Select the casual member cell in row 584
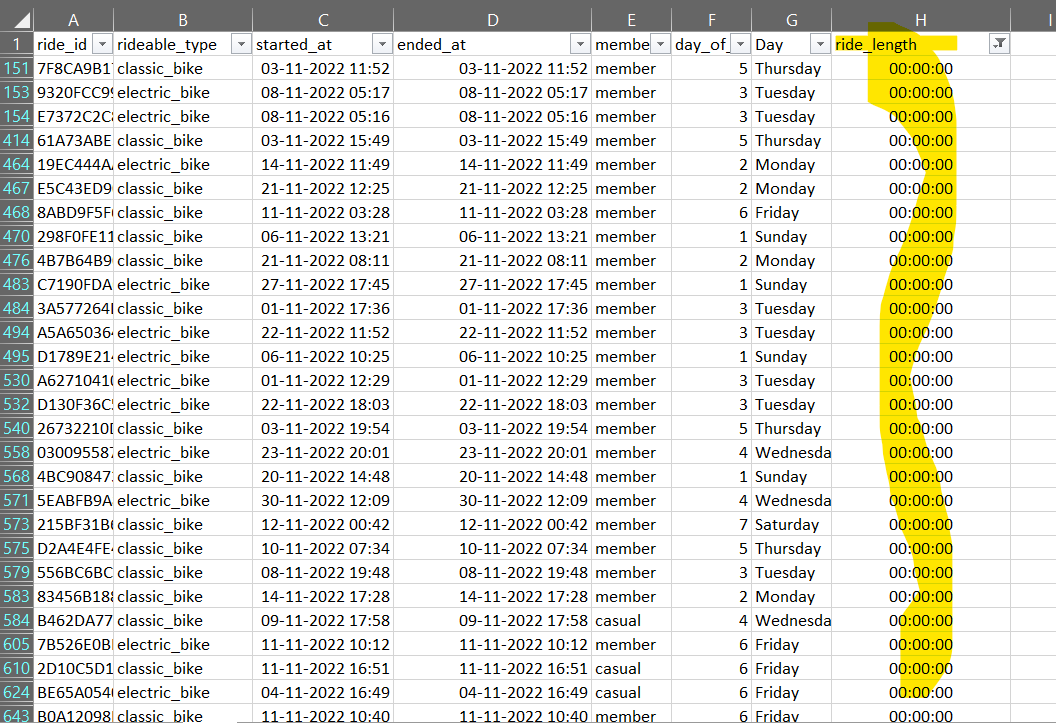 (625, 620)
